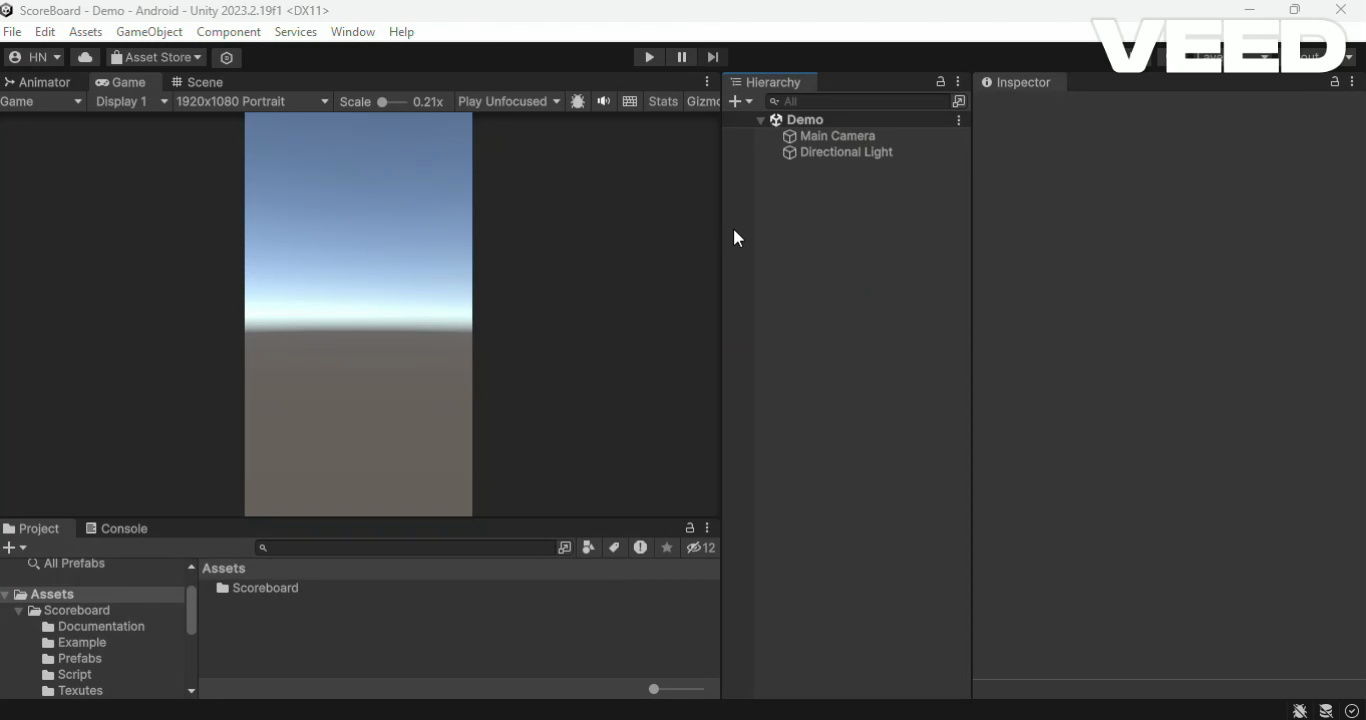Toggle the shortcuts keyboard icon in Game view
The width and height of the screenshot is (1366, 720).
point(630,101)
